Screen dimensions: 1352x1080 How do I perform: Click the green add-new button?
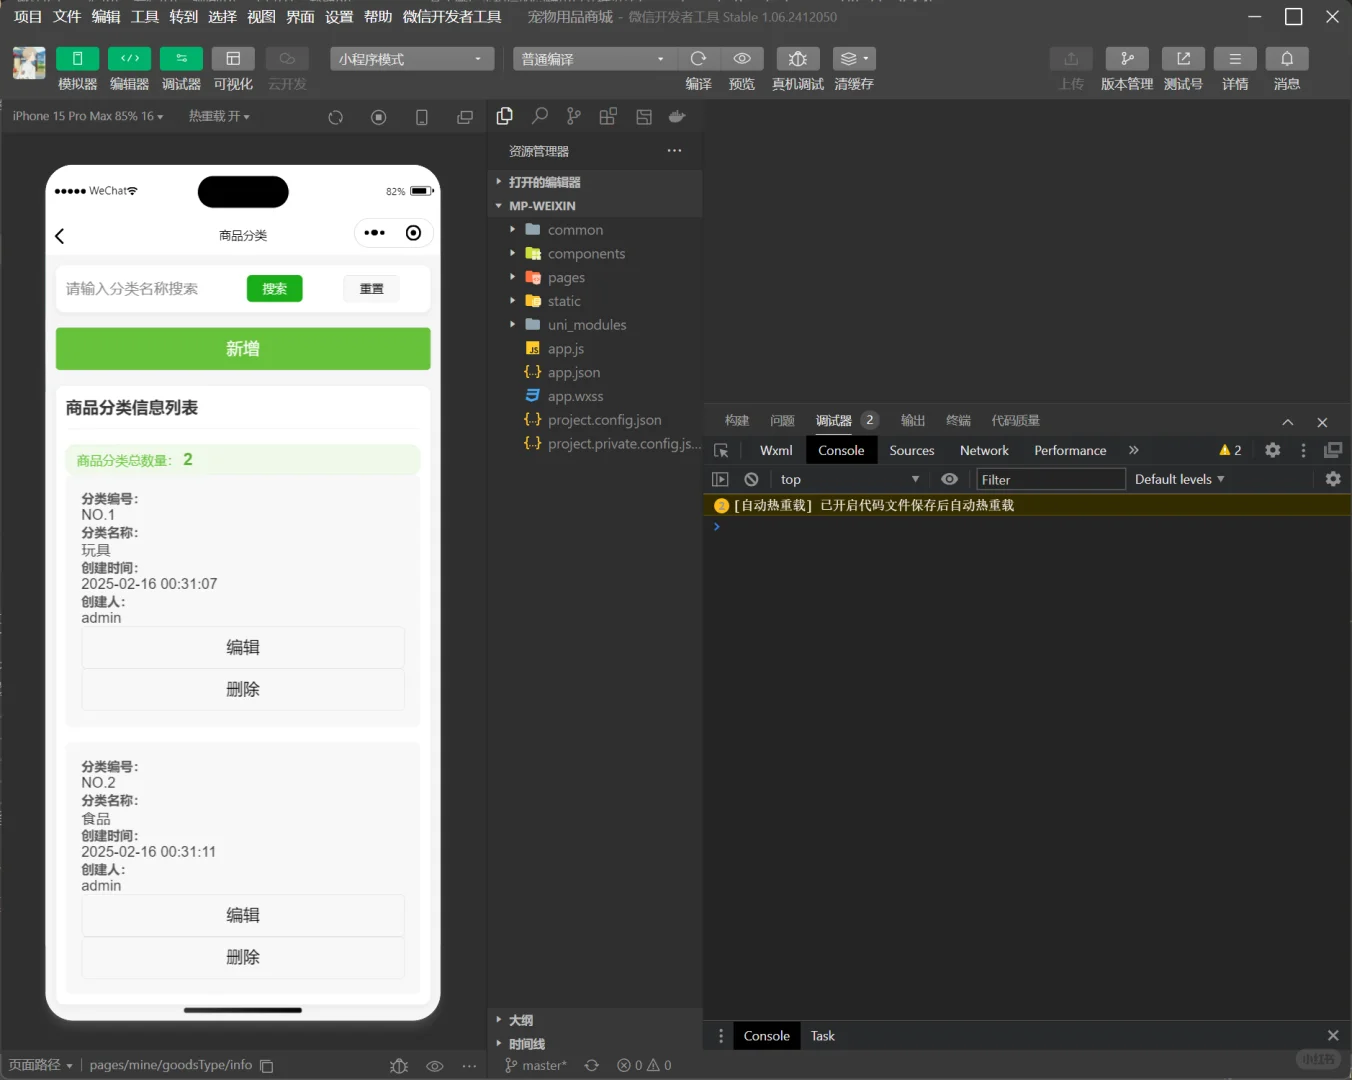click(x=243, y=349)
